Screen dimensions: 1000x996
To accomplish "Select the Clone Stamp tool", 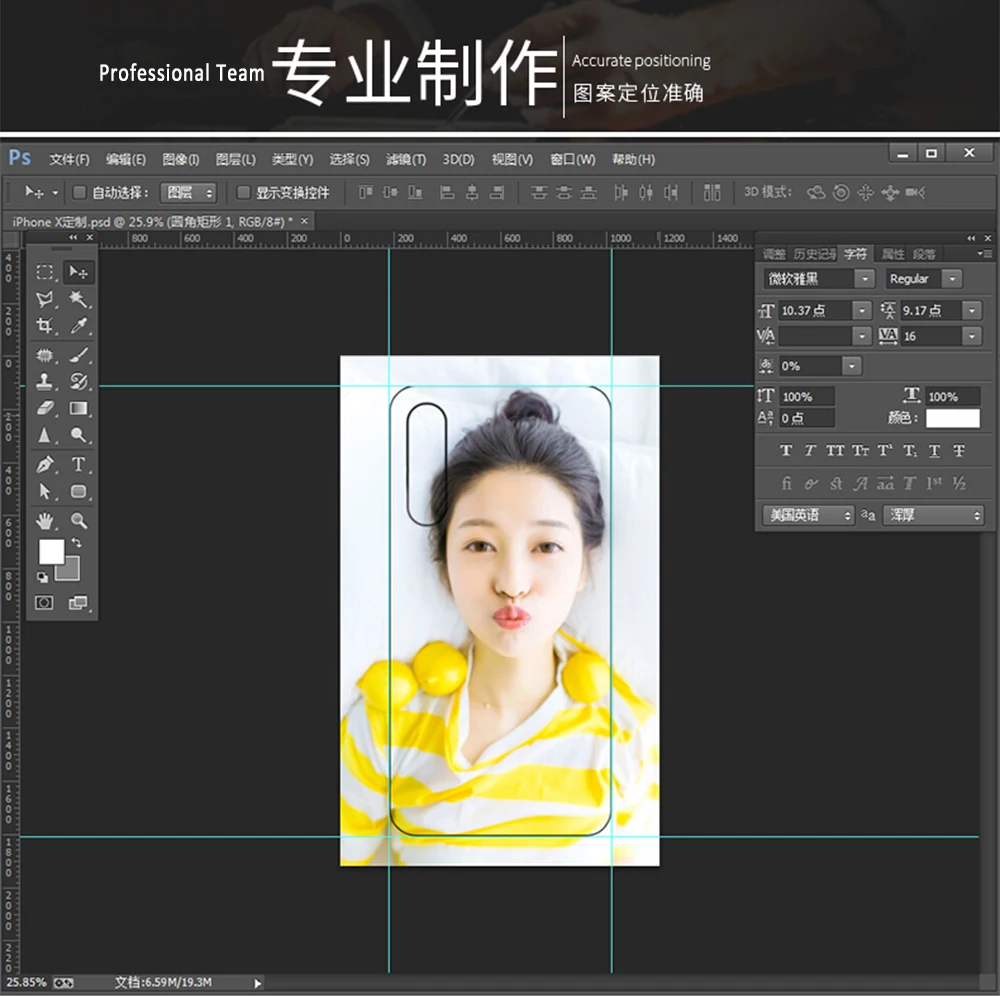I will pyautogui.click(x=45, y=381).
